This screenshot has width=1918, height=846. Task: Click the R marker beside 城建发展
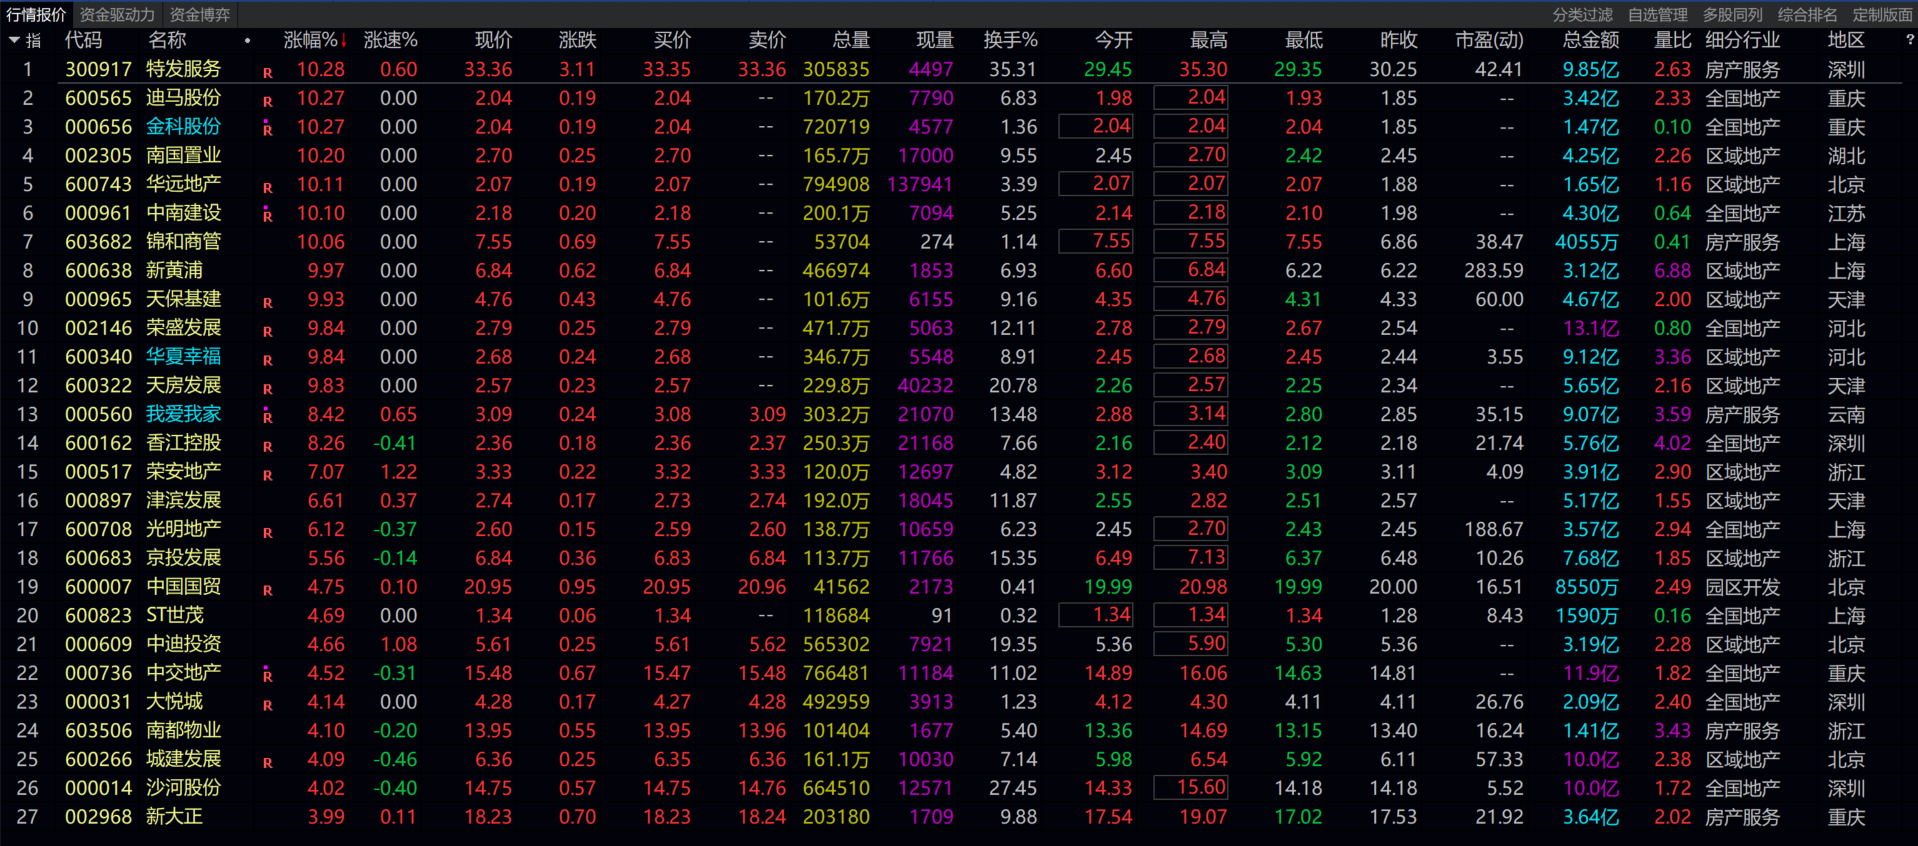click(267, 763)
